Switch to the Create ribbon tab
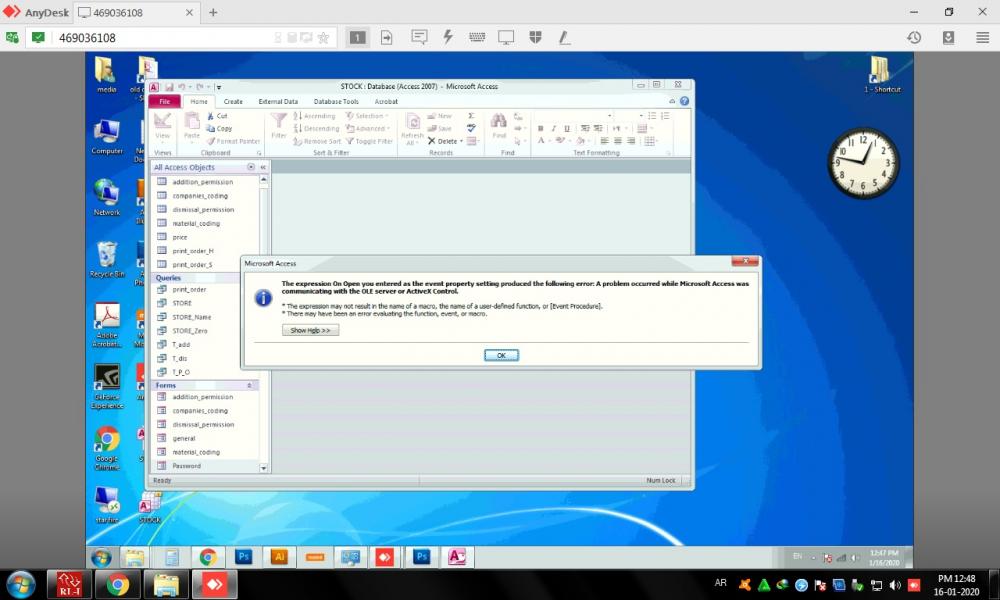Screen dimensions: 1000x600 (x=233, y=101)
